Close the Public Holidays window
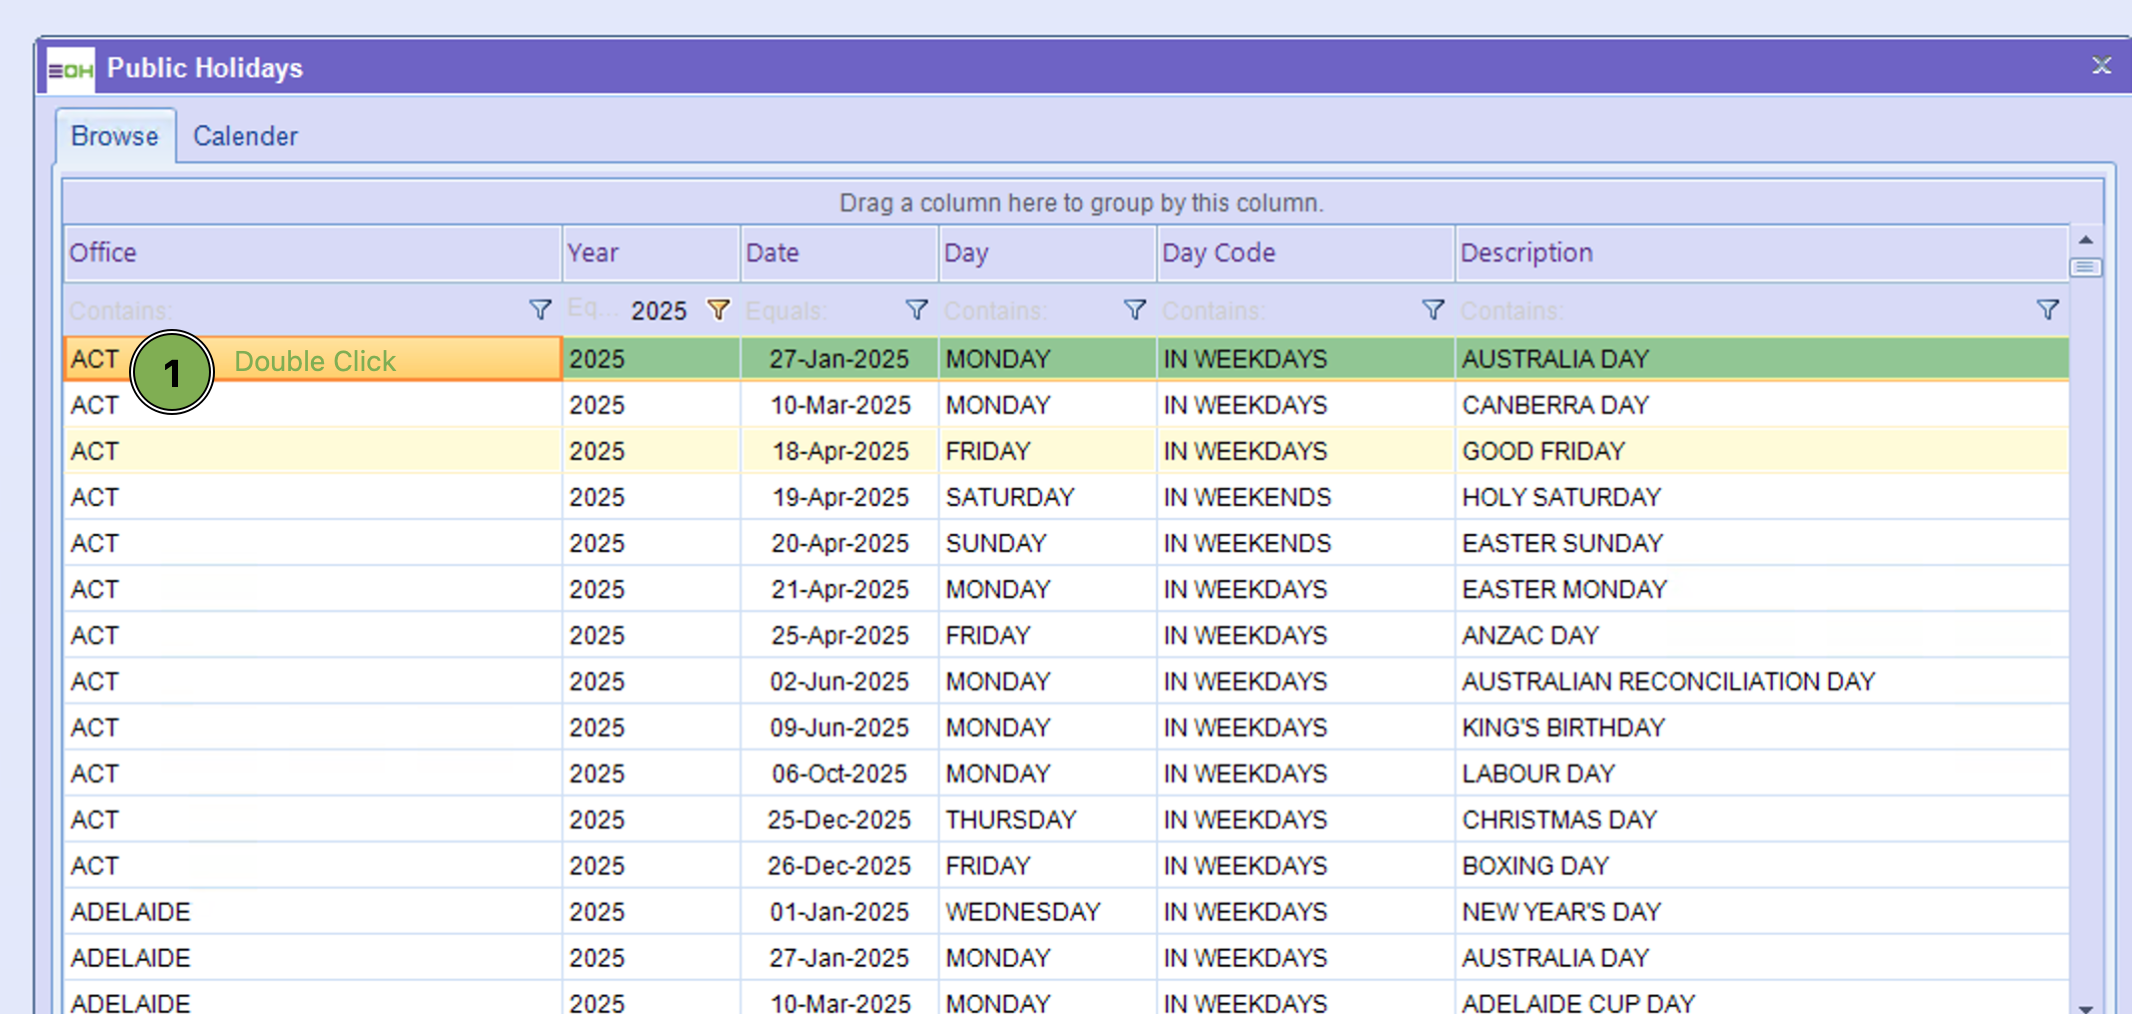 tap(2101, 66)
